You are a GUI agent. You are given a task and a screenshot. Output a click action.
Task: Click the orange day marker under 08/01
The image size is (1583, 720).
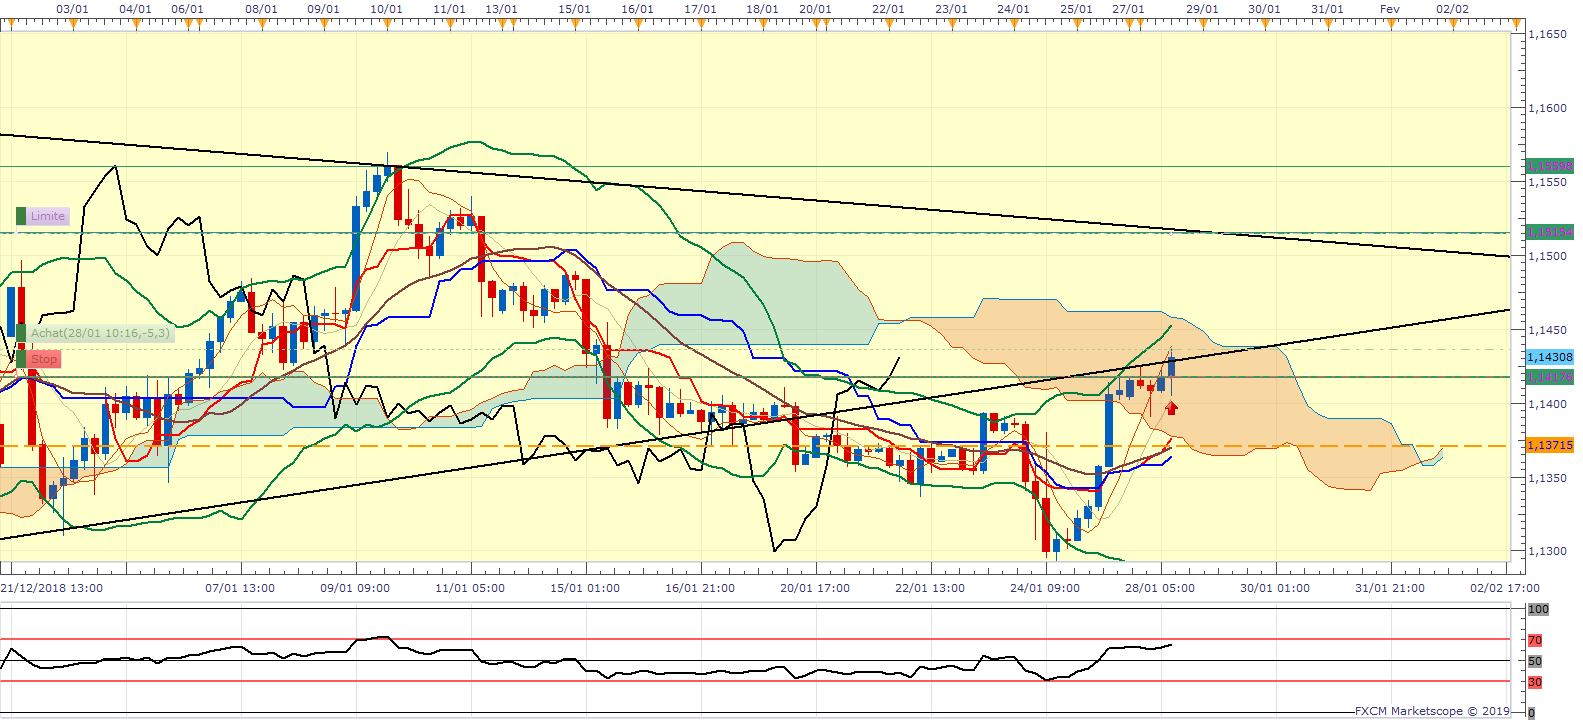point(261,24)
